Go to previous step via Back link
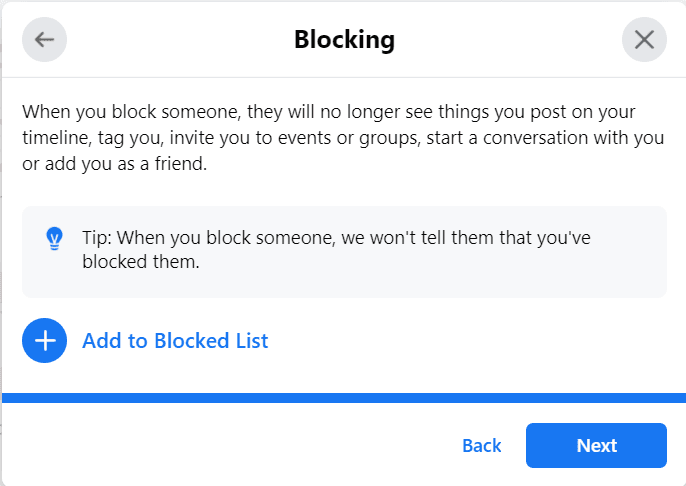The image size is (686, 486). pos(482,445)
